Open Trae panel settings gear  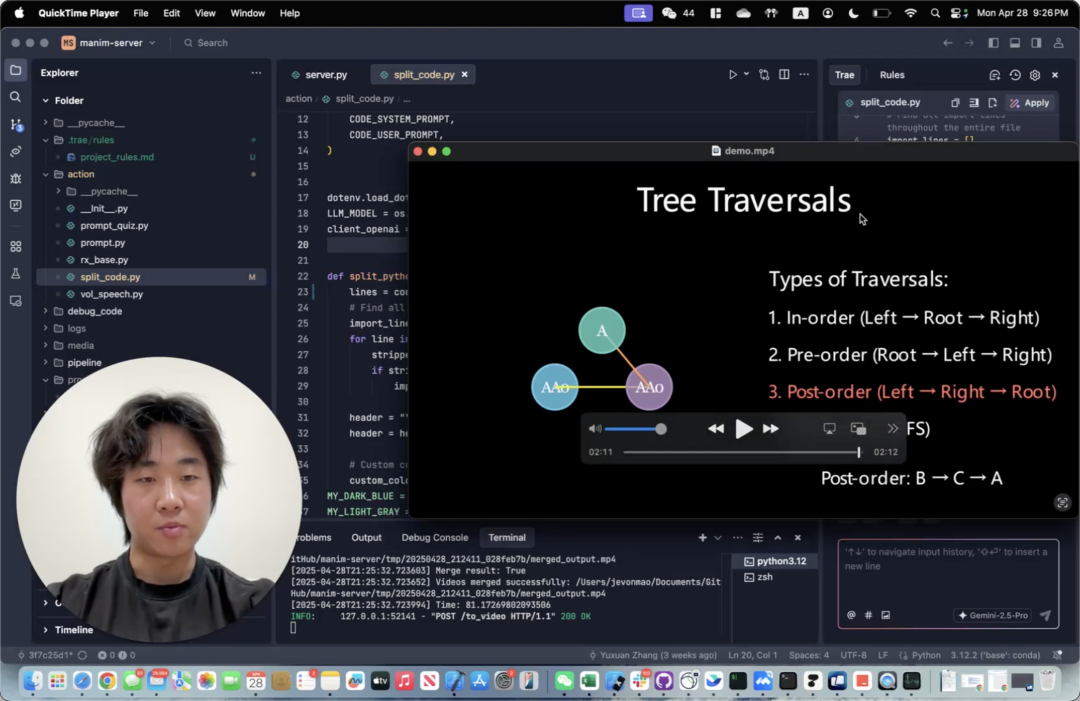1035,75
